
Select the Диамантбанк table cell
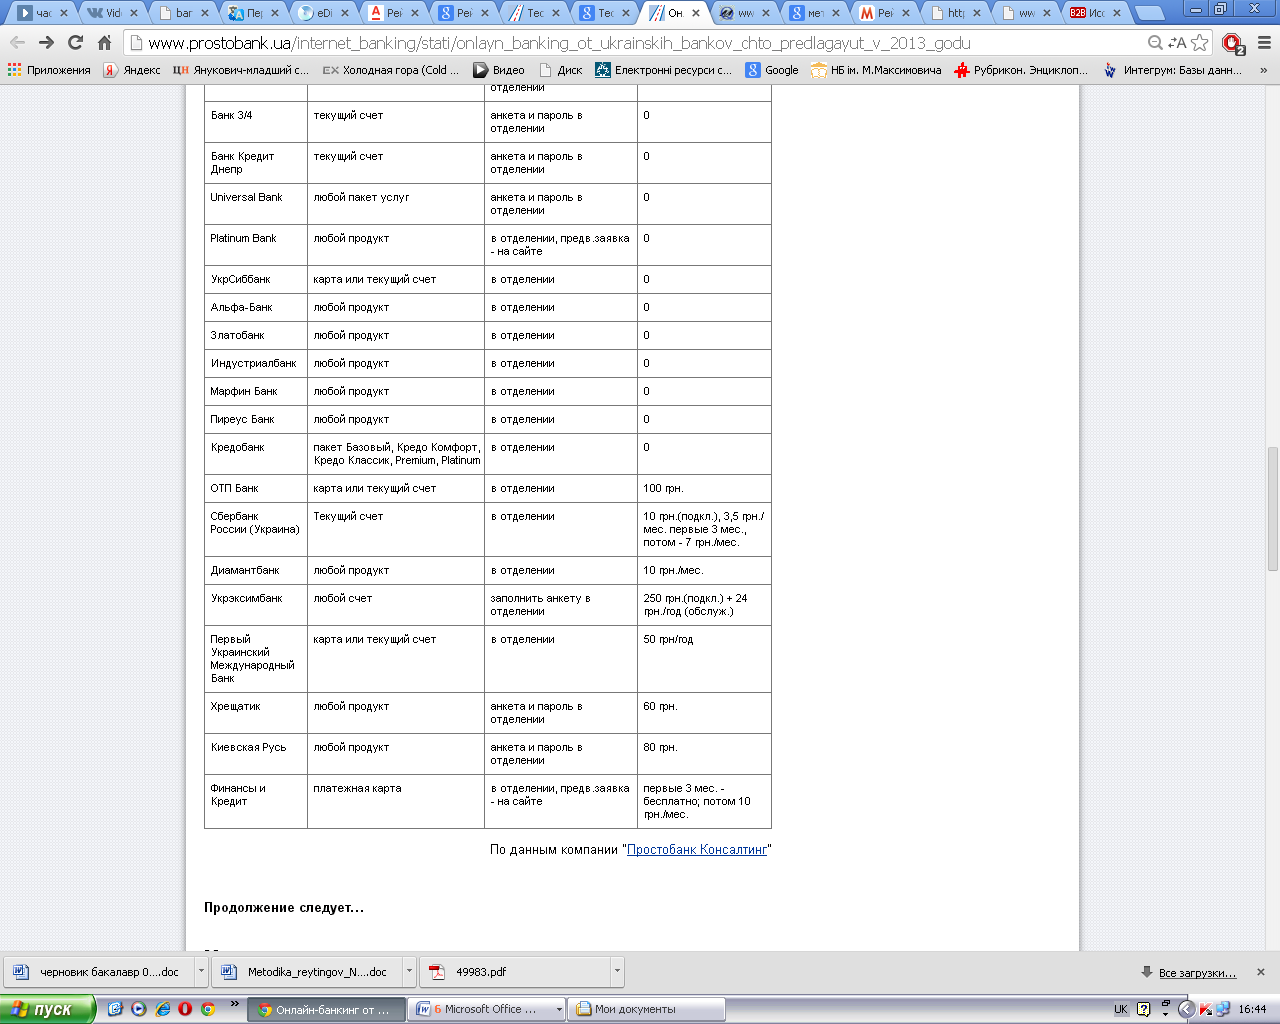click(x=256, y=570)
